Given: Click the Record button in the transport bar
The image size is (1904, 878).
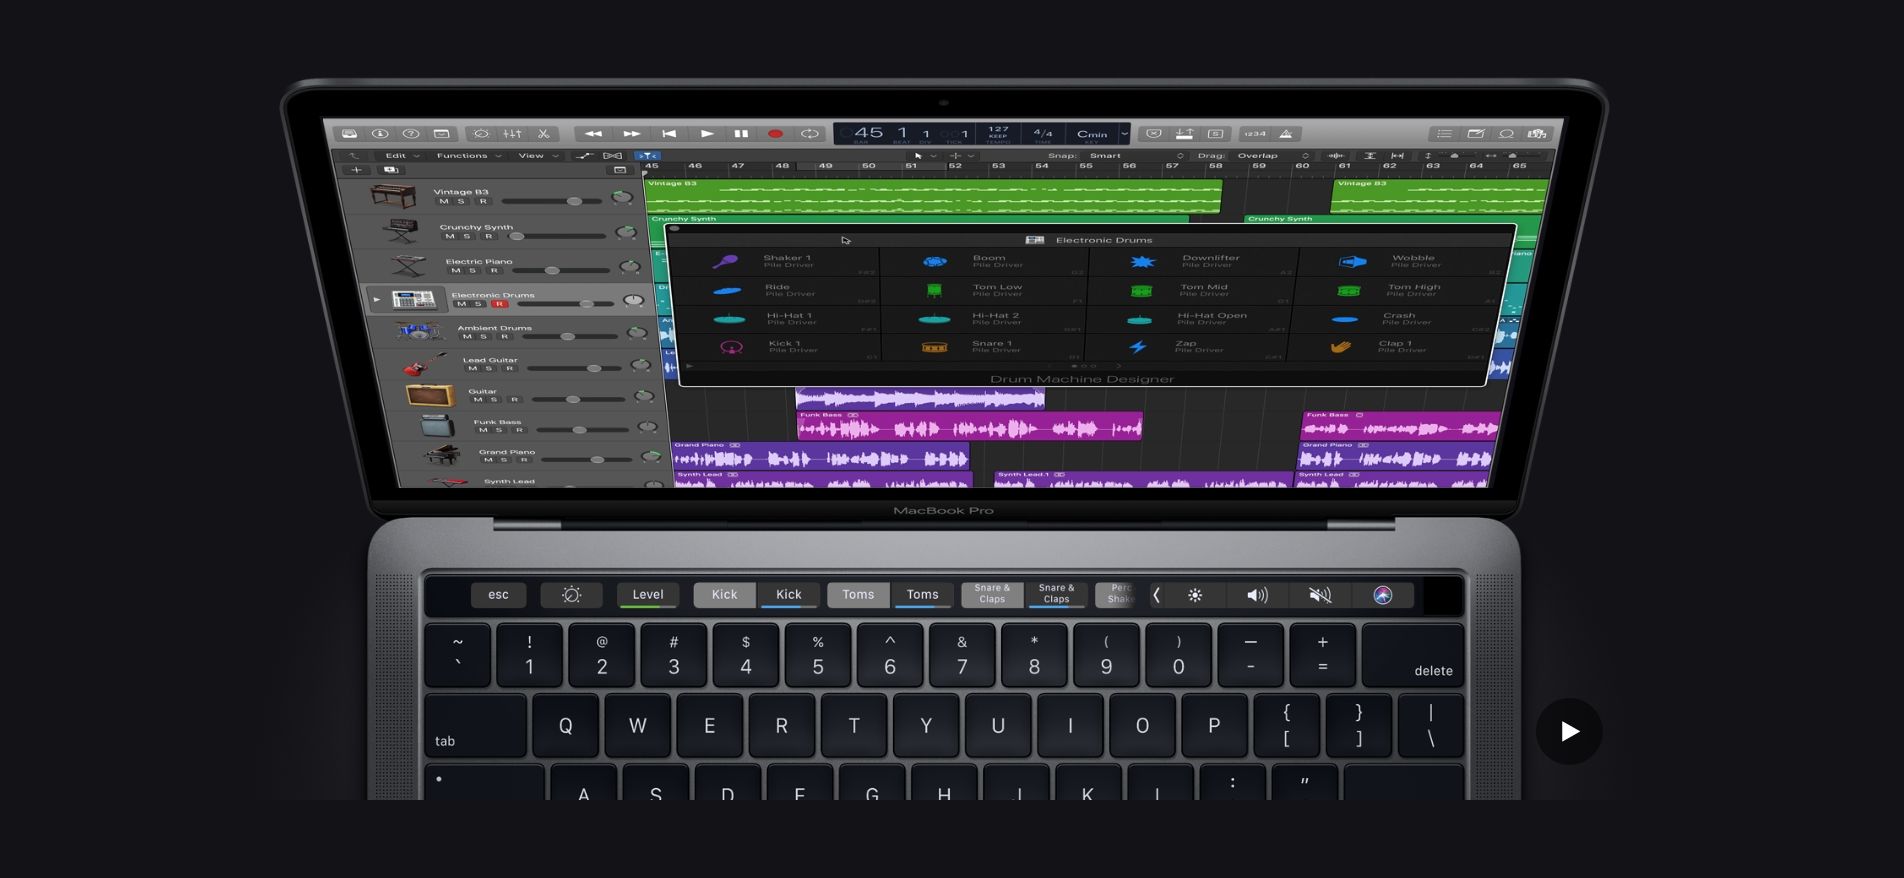Looking at the screenshot, I should tap(775, 134).
